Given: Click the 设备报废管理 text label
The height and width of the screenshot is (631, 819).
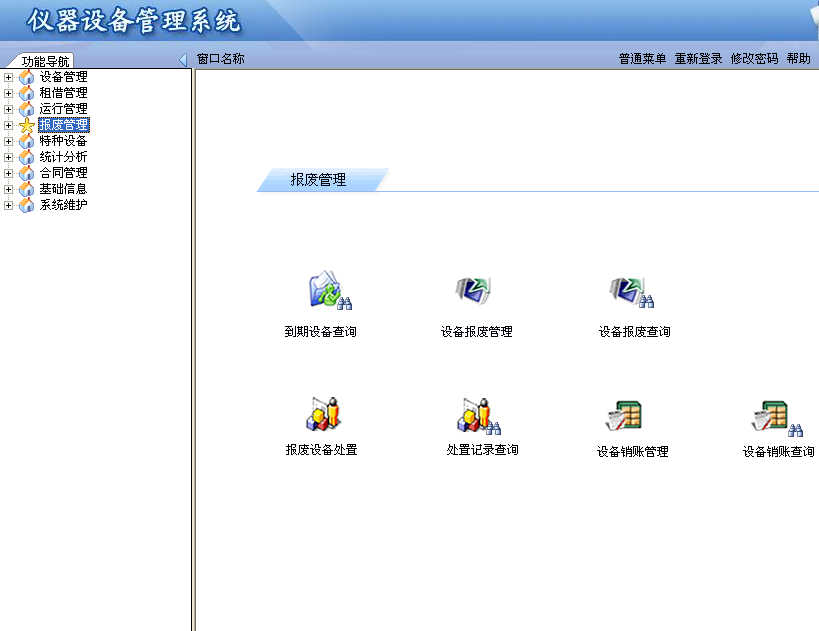Looking at the screenshot, I should tap(476, 332).
